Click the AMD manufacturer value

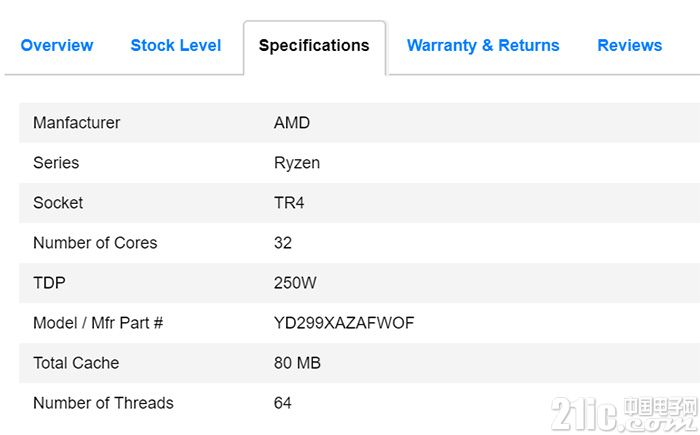292,123
